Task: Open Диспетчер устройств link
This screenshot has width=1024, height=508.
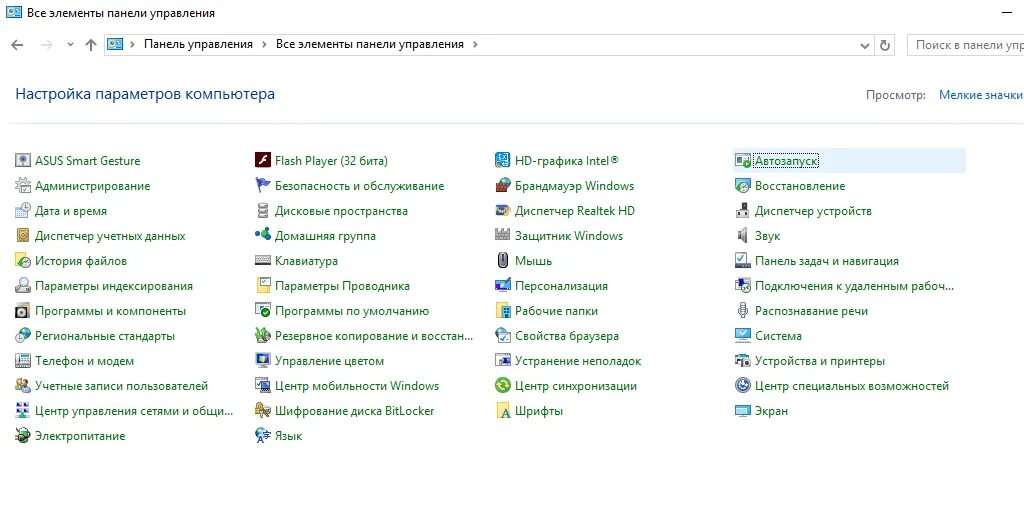Action: click(x=813, y=211)
